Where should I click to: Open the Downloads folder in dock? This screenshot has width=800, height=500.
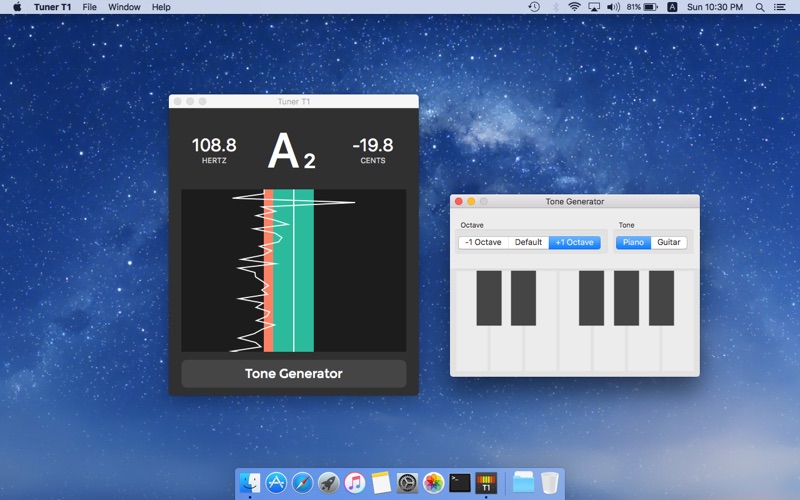[523, 482]
